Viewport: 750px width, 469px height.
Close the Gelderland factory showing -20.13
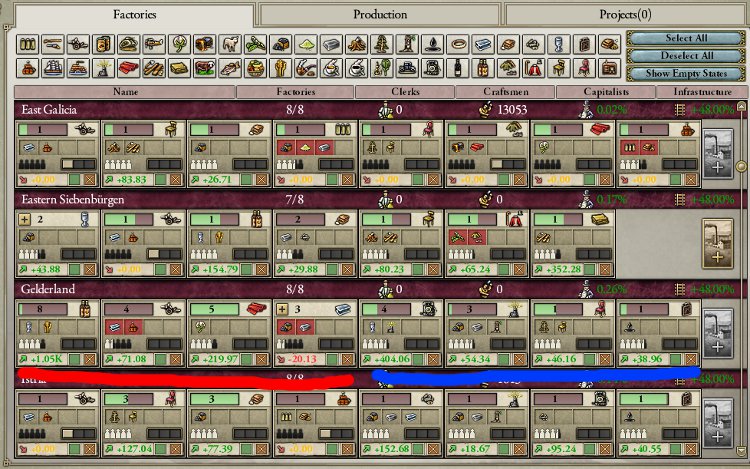(x=349, y=358)
